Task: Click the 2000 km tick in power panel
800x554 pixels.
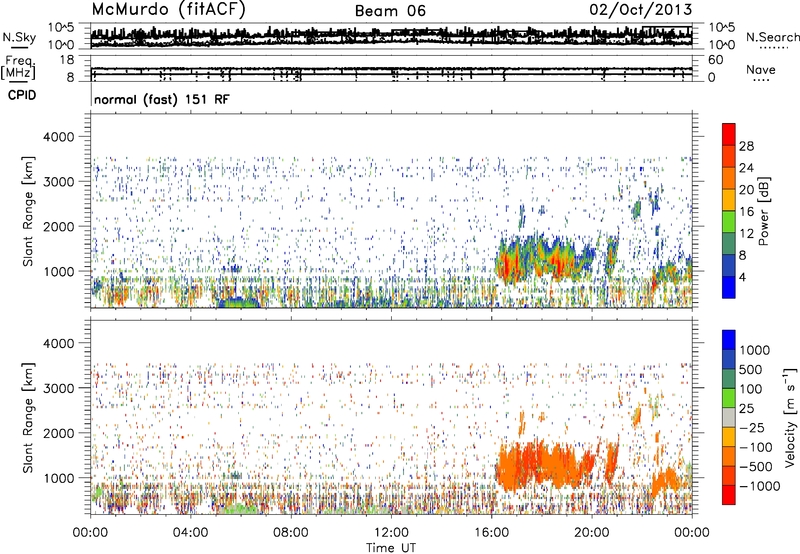Action: [59, 226]
